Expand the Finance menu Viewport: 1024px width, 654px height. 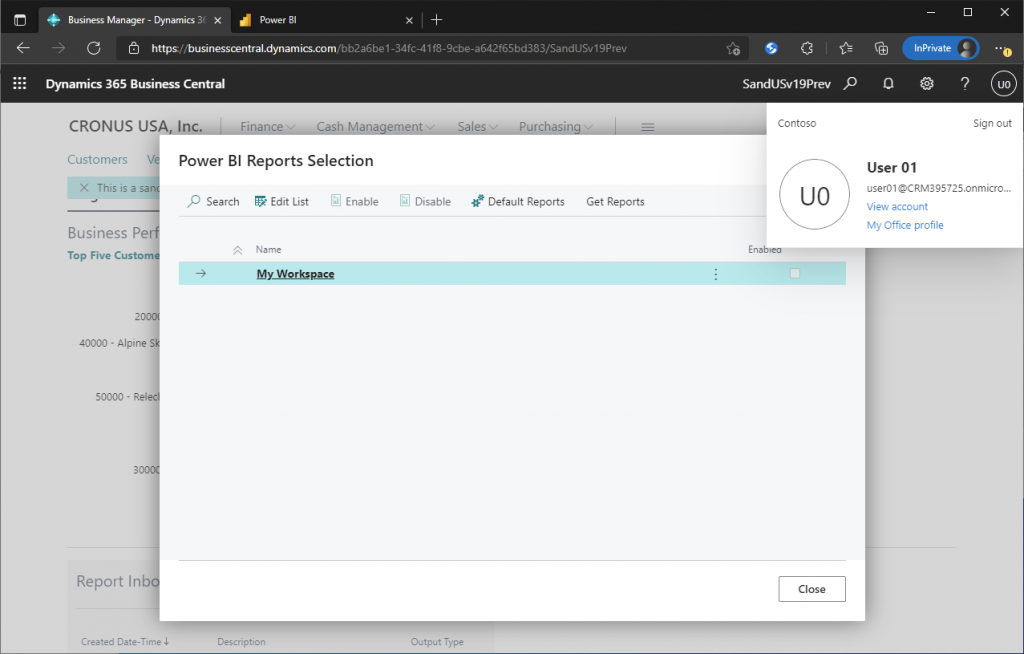coord(267,126)
